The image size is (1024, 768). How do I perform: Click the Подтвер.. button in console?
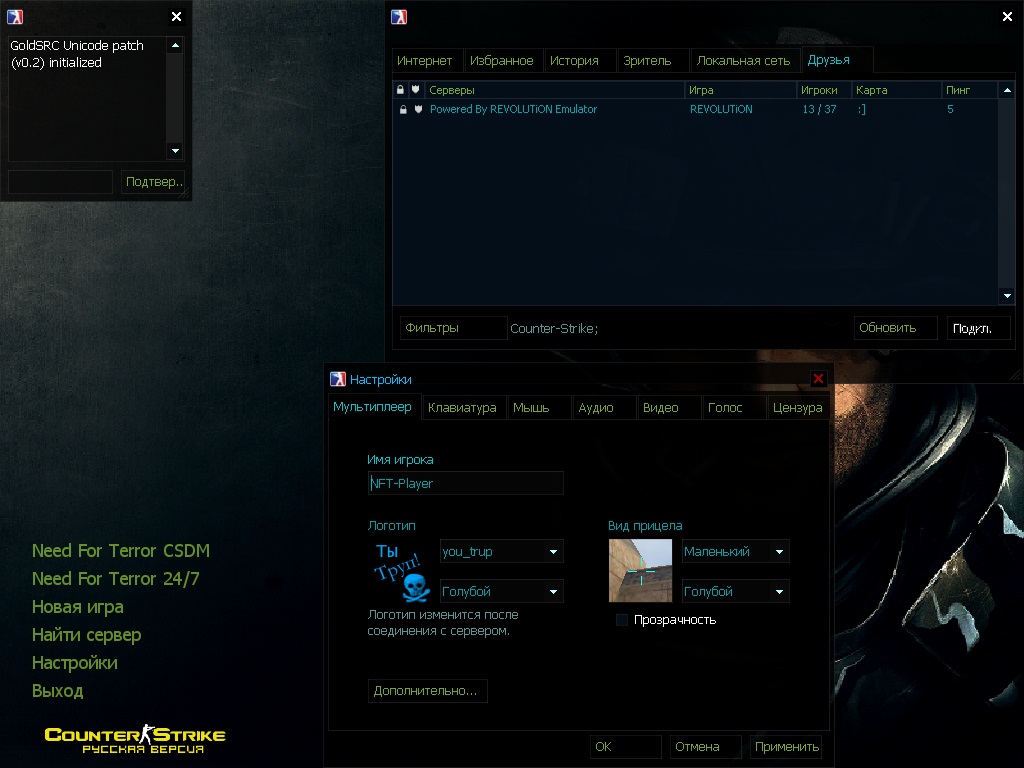point(153,182)
